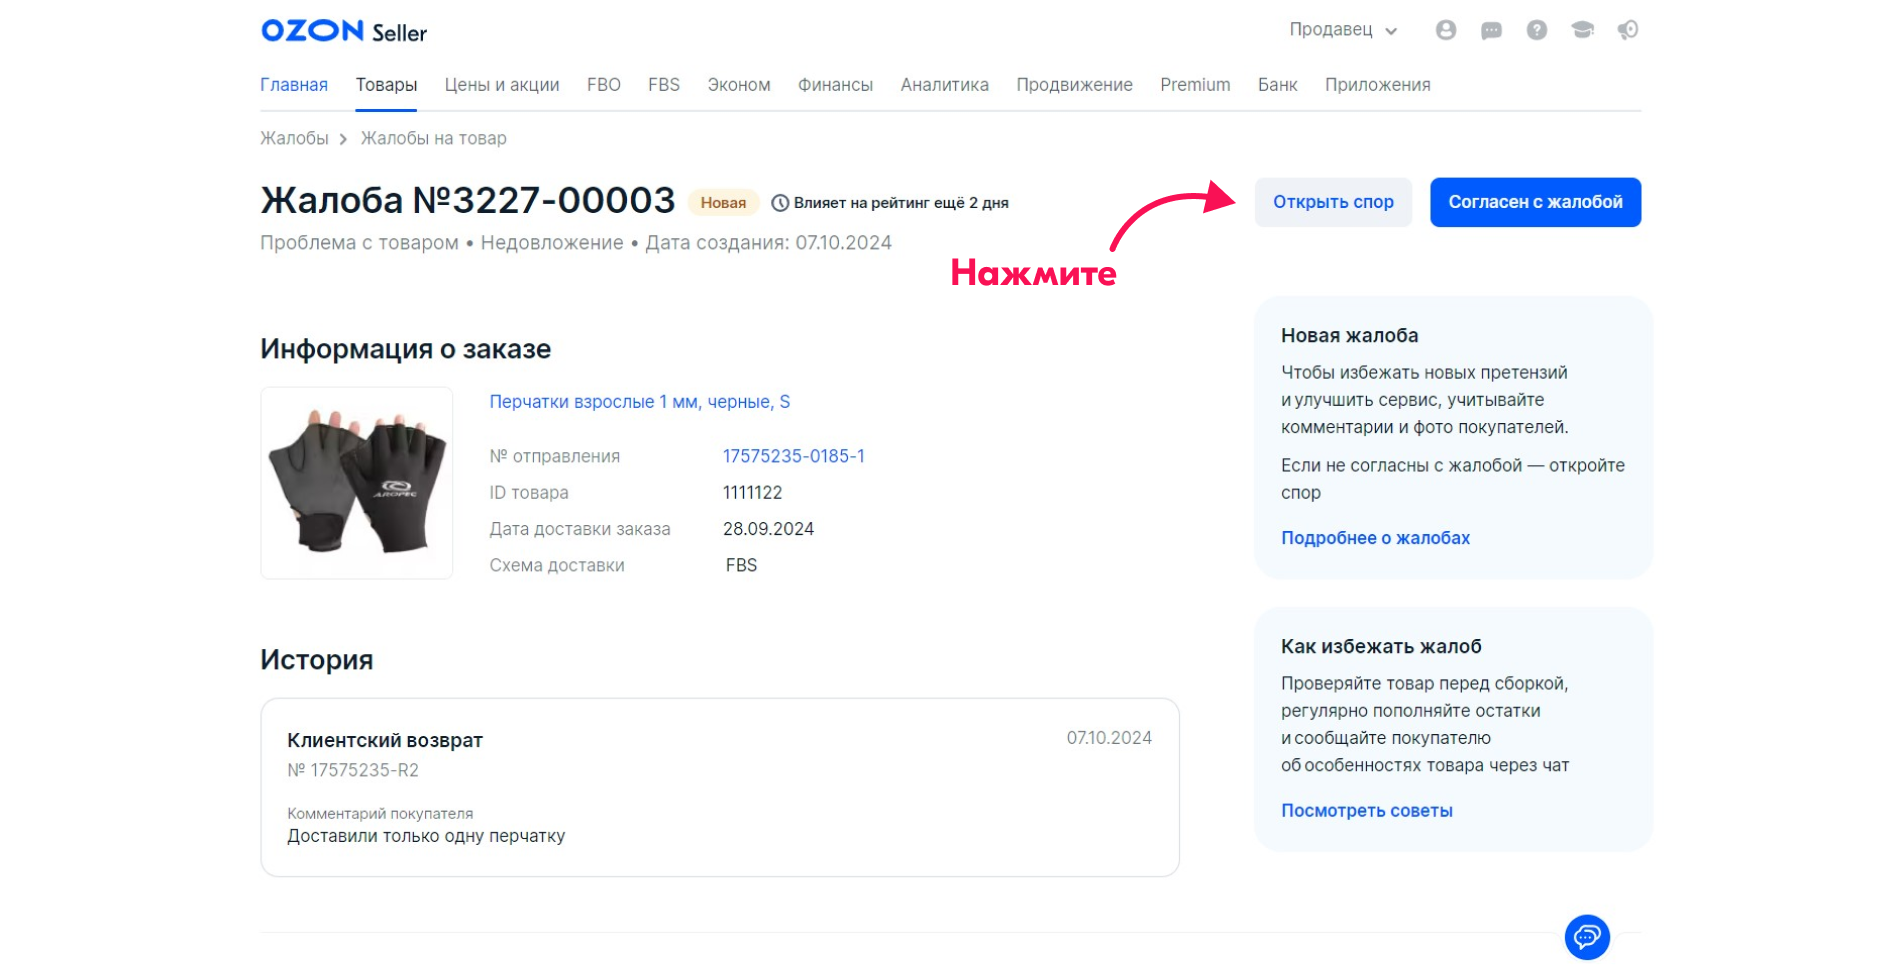The height and width of the screenshot is (965, 1900).
Task: Expand the Продавец dropdown
Action: tap(1343, 30)
